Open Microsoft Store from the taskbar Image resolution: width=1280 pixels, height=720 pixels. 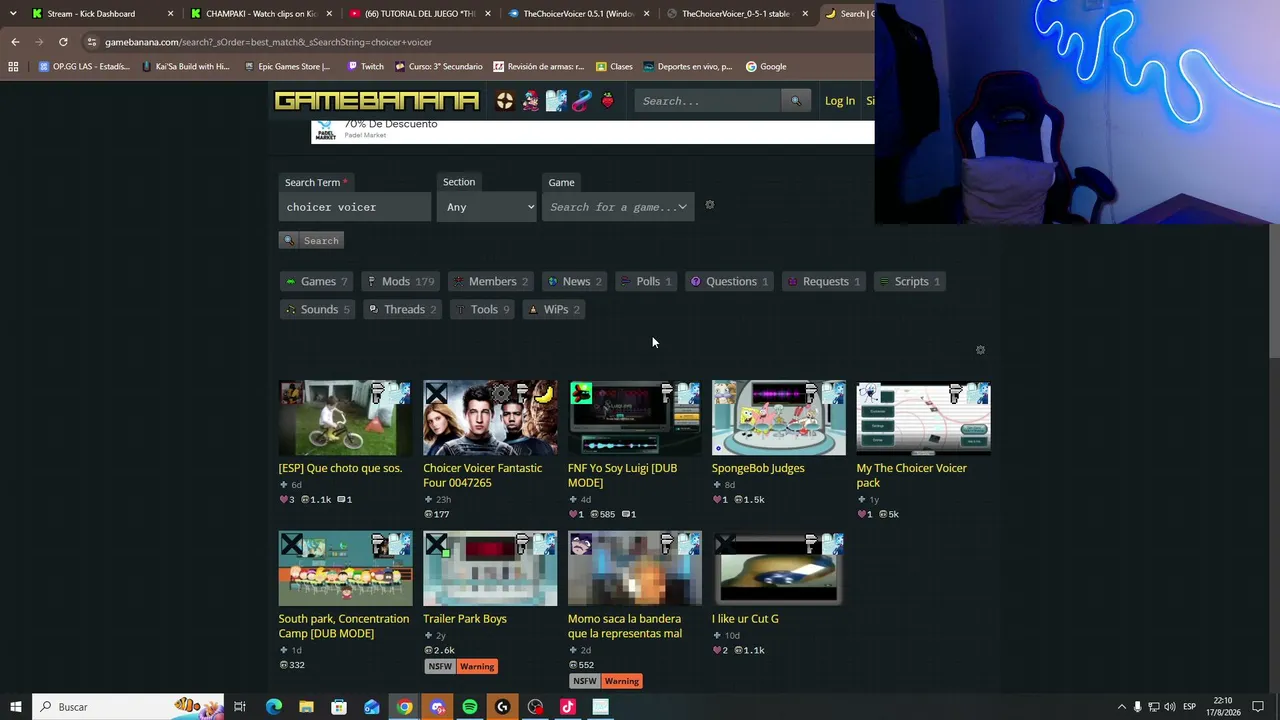[x=339, y=707]
